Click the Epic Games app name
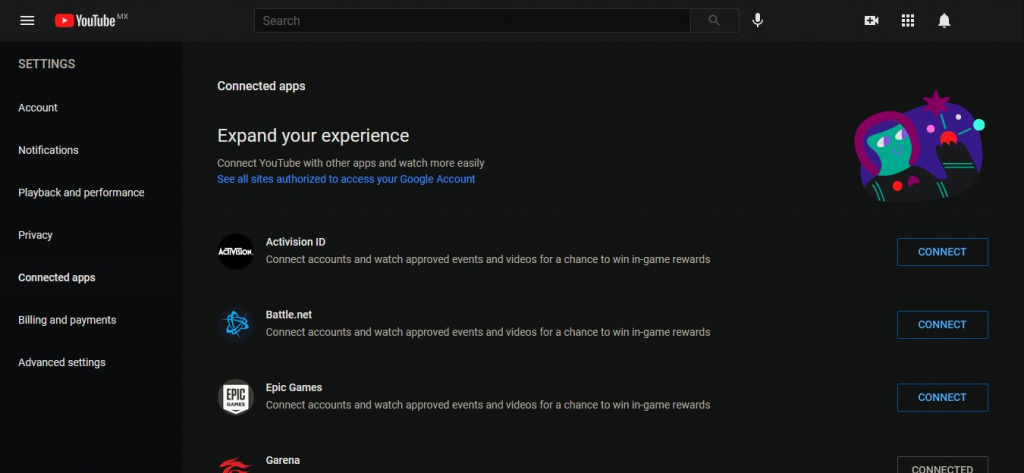The height and width of the screenshot is (473, 1024). point(294,387)
